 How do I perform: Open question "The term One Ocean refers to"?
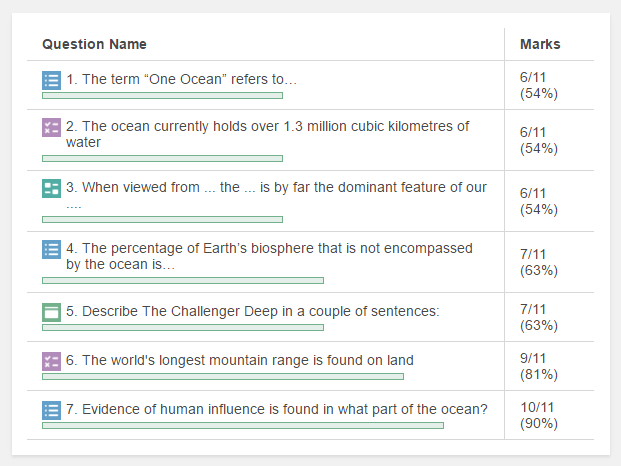(x=182, y=79)
